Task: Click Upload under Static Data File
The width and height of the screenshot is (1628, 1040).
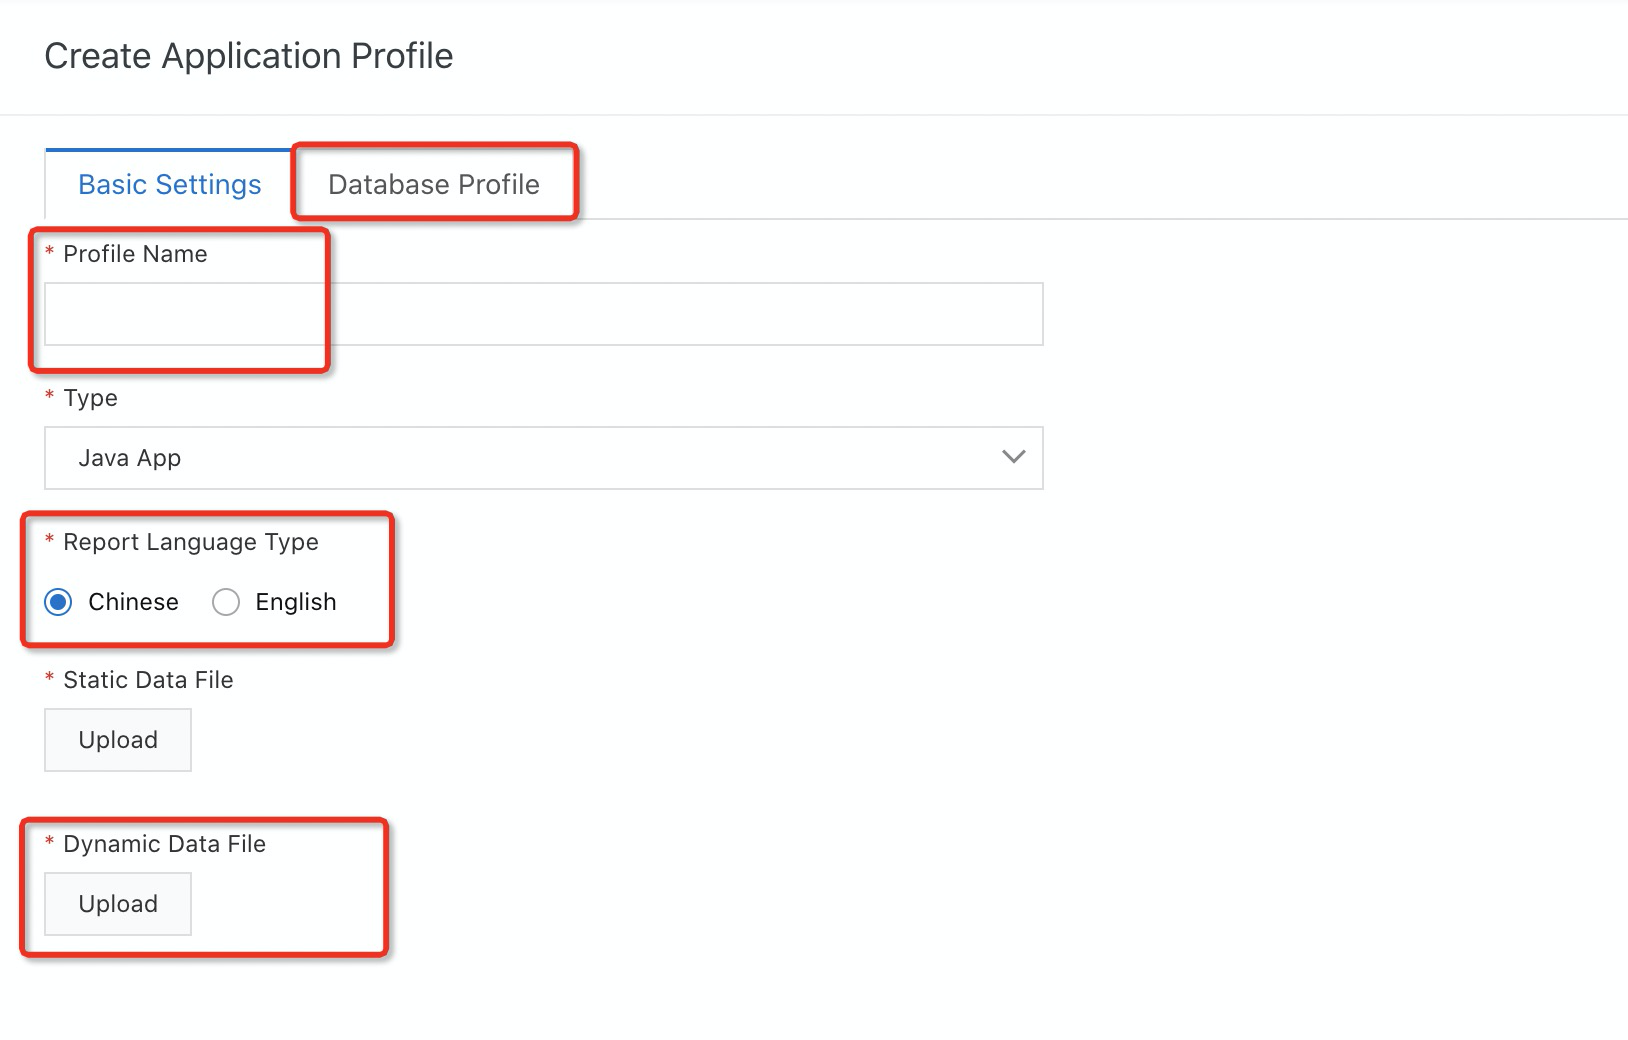Action: pos(118,740)
